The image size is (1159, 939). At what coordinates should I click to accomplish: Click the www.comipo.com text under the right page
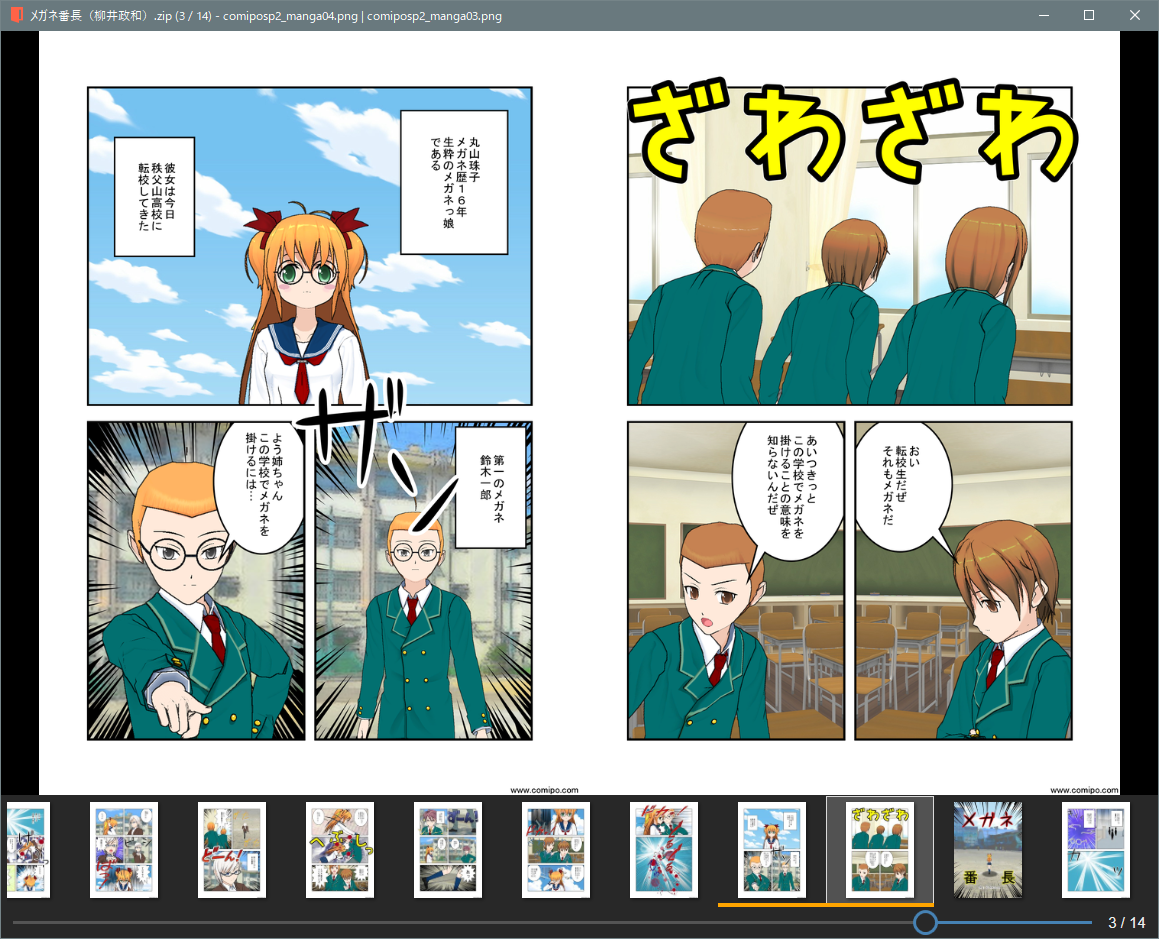pyautogui.click(x=1084, y=790)
